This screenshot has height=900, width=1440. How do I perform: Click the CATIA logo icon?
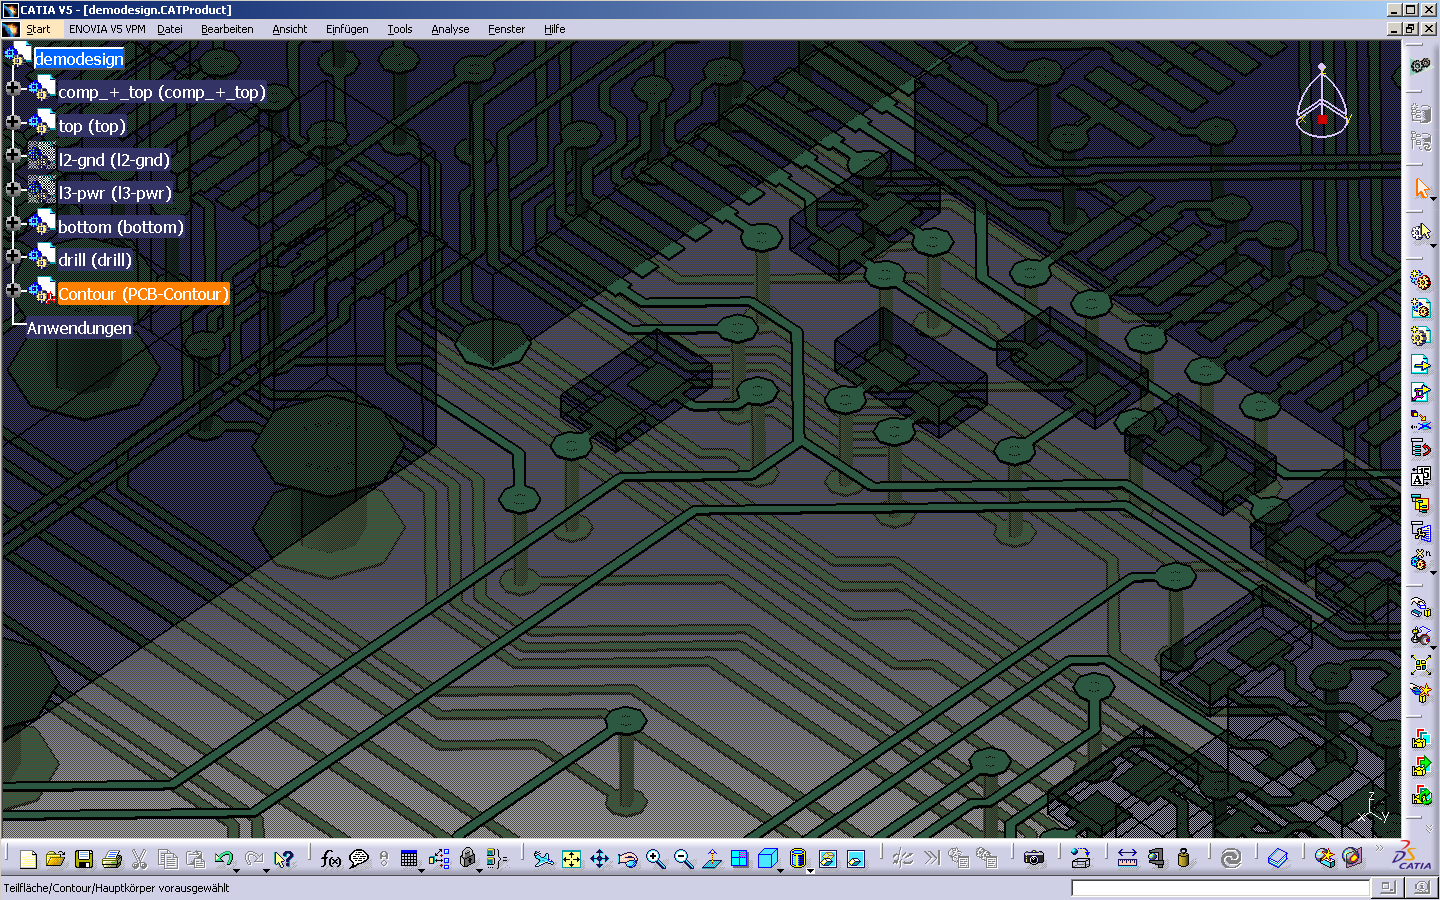[1412, 857]
